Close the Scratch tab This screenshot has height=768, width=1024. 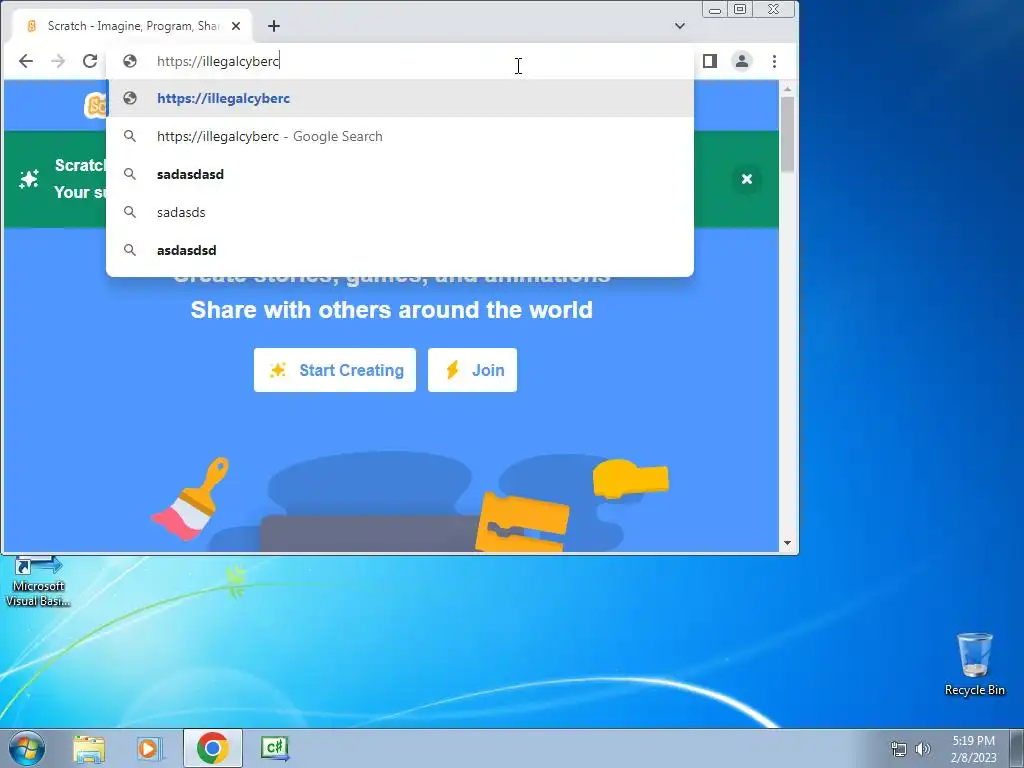[x=236, y=26]
